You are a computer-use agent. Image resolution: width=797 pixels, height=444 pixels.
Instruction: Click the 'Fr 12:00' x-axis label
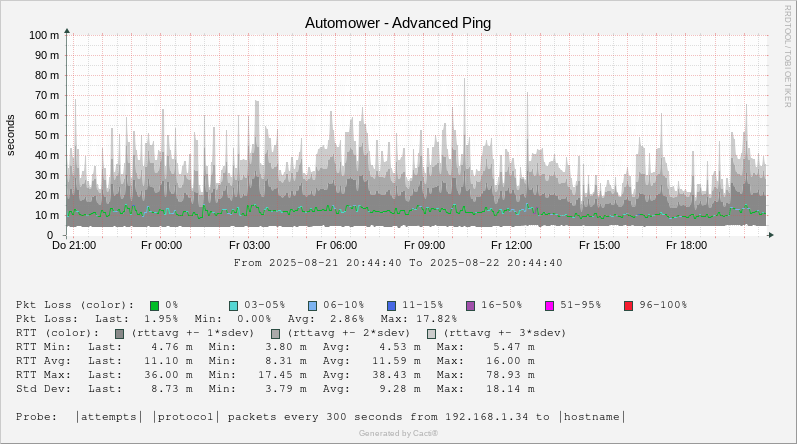(x=511, y=245)
